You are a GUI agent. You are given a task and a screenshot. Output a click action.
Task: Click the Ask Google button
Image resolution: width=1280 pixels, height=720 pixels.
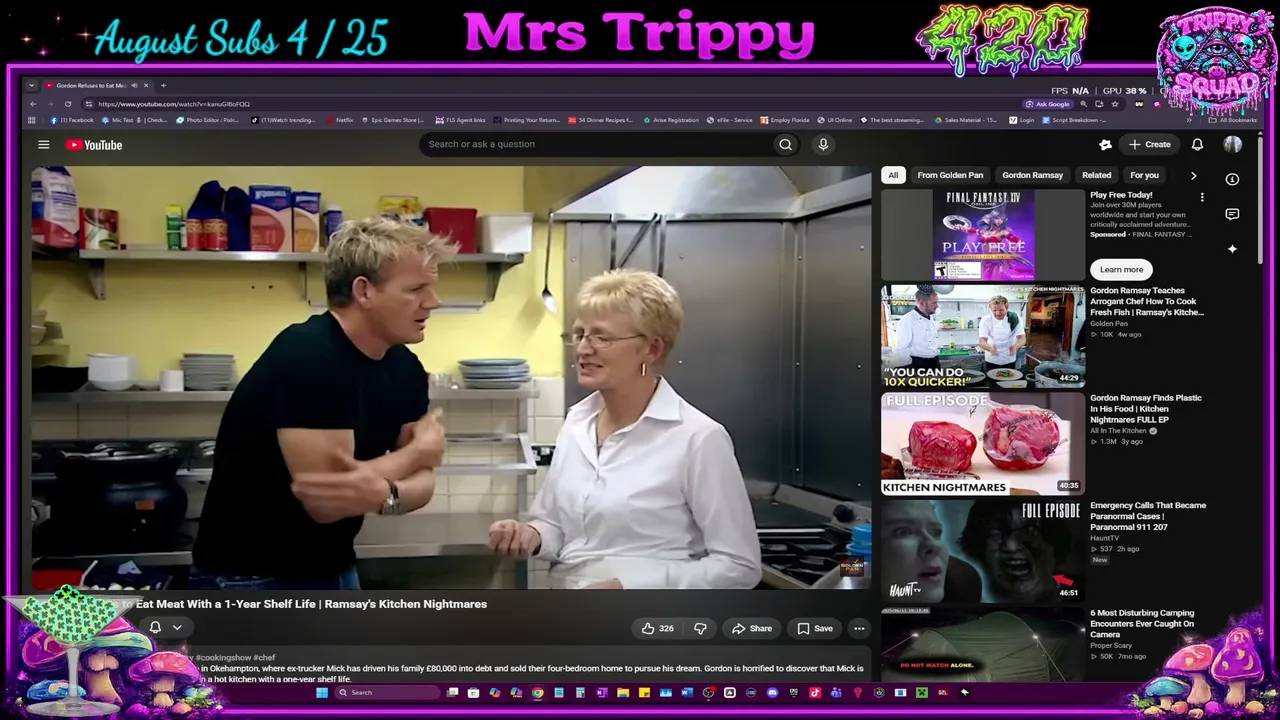(x=1047, y=104)
